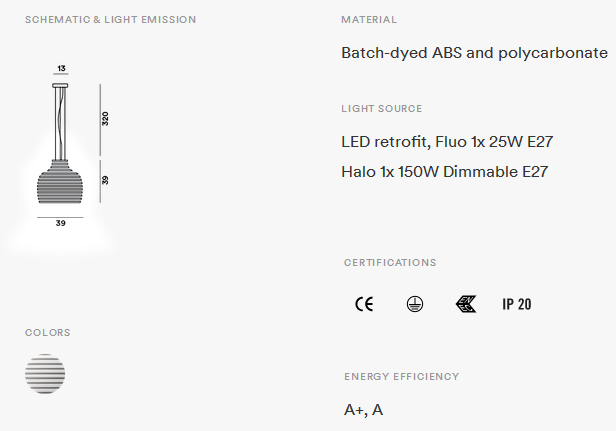
Task: Click the Material section heading
Action: 369,20
